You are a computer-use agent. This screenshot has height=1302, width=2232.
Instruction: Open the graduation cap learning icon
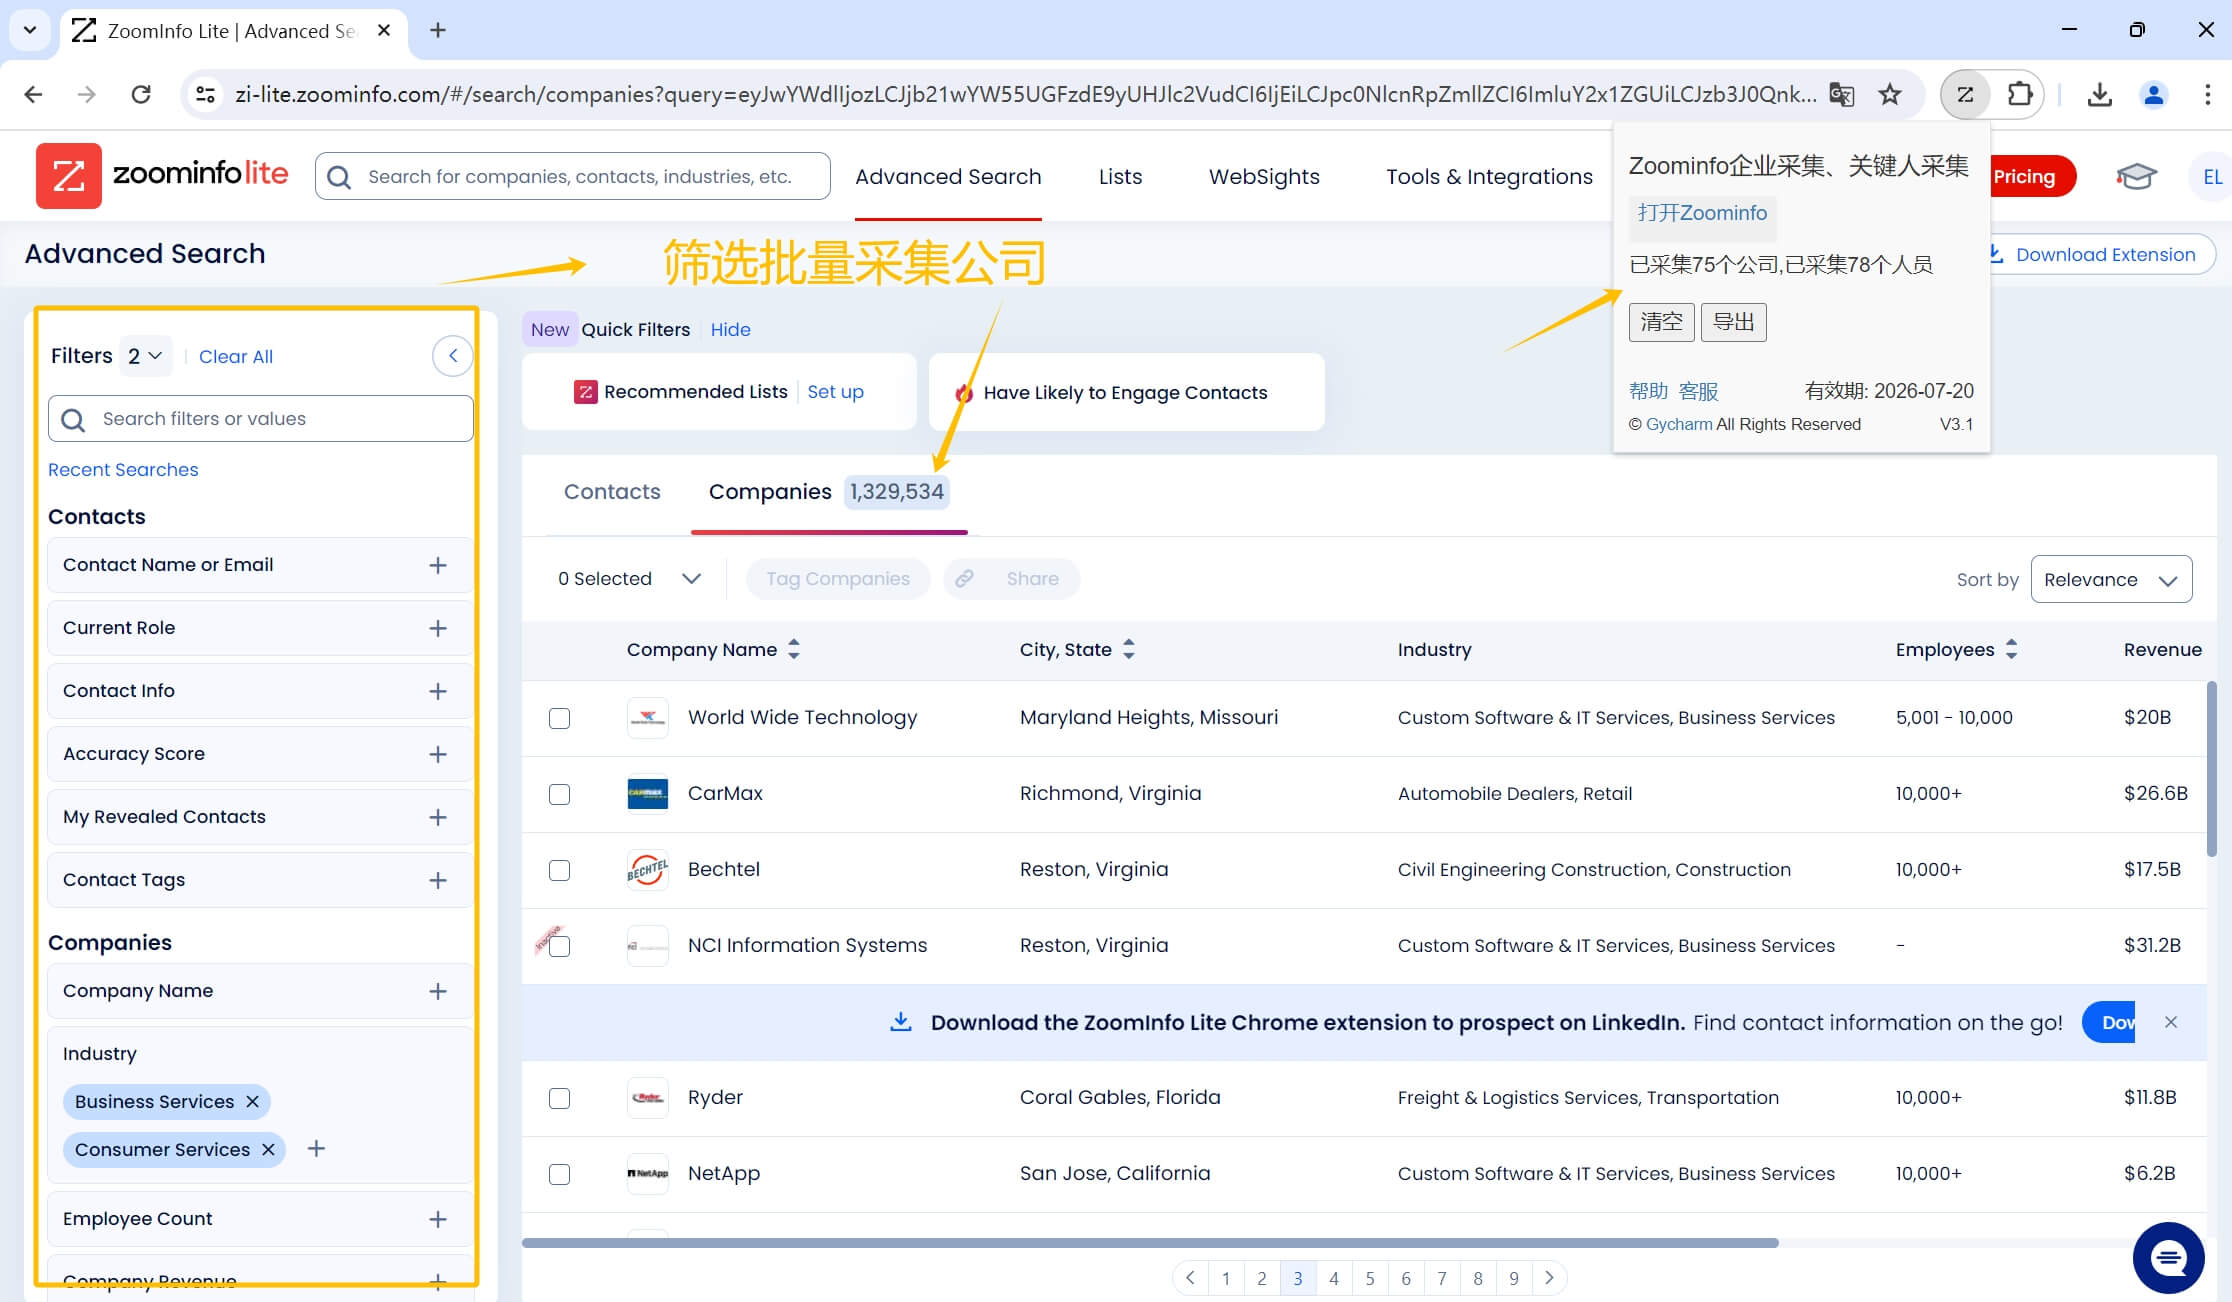(x=2136, y=176)
